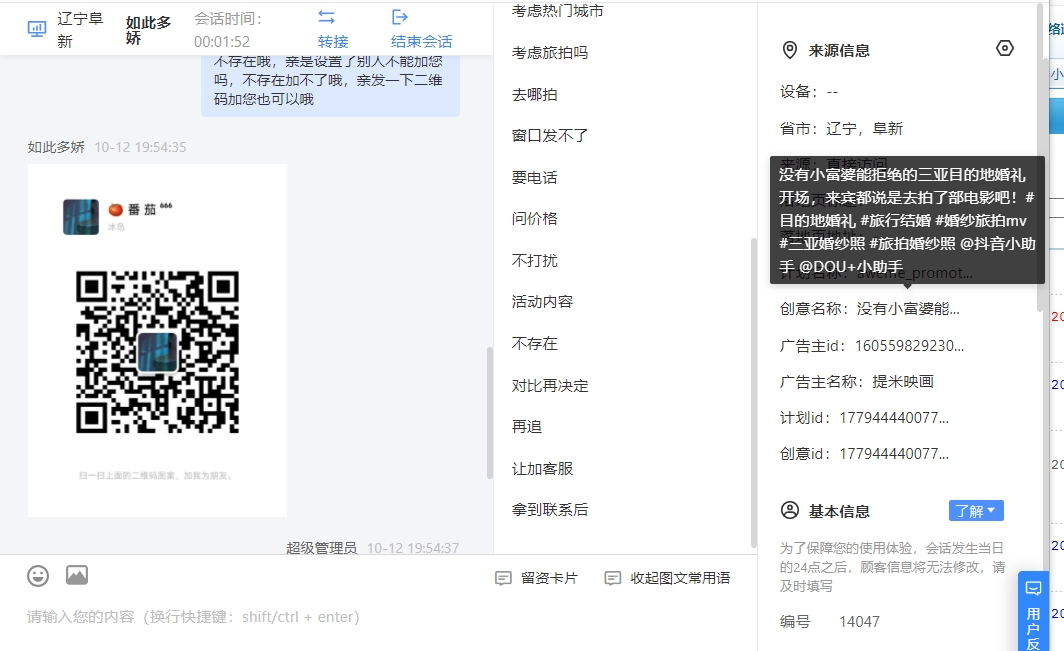
Task: Click the 广告主id value
Action: click(x=909, y=346)
